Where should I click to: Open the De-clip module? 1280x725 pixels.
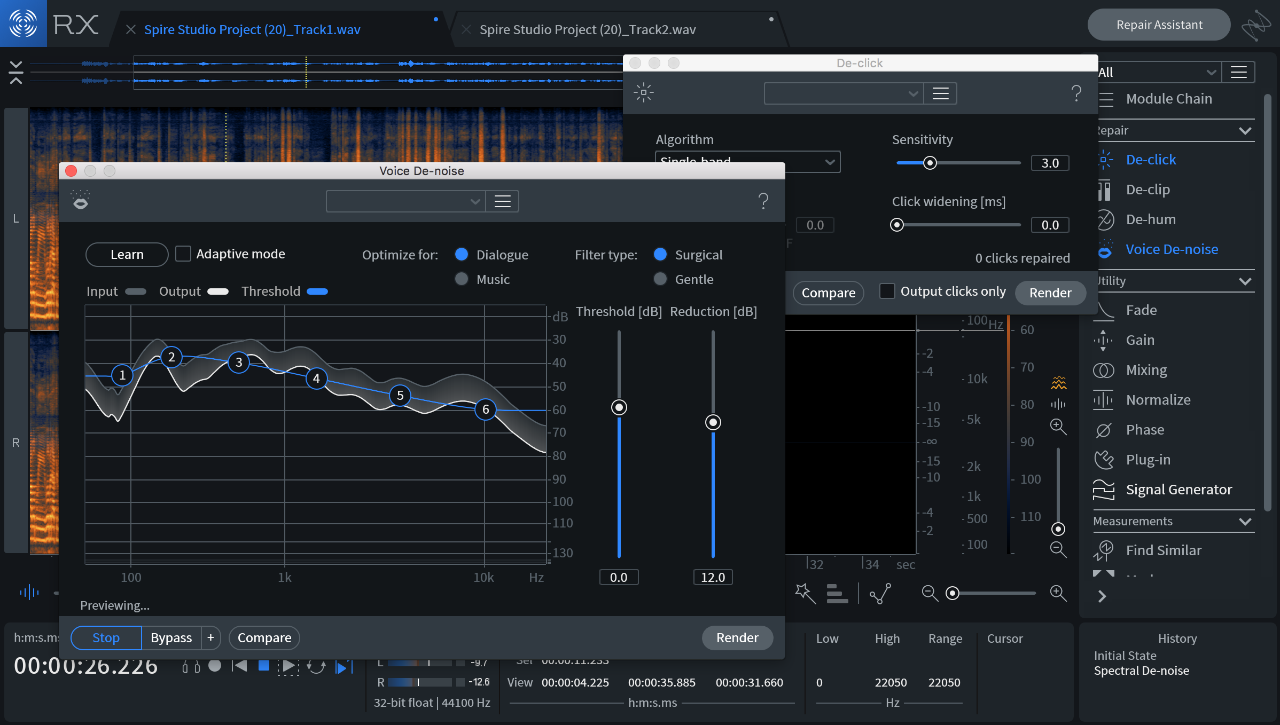coord(1147,189)
